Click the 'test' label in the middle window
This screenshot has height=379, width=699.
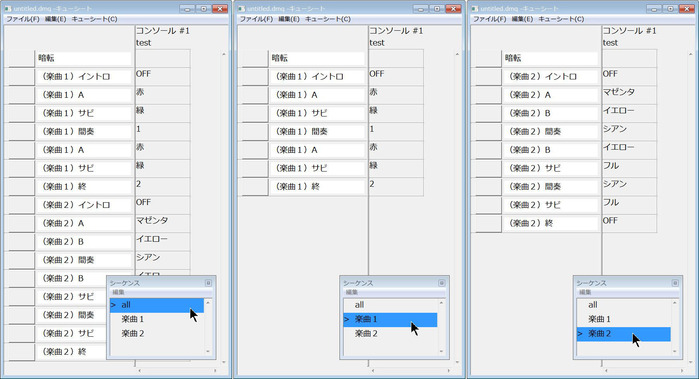pos(377,43)
